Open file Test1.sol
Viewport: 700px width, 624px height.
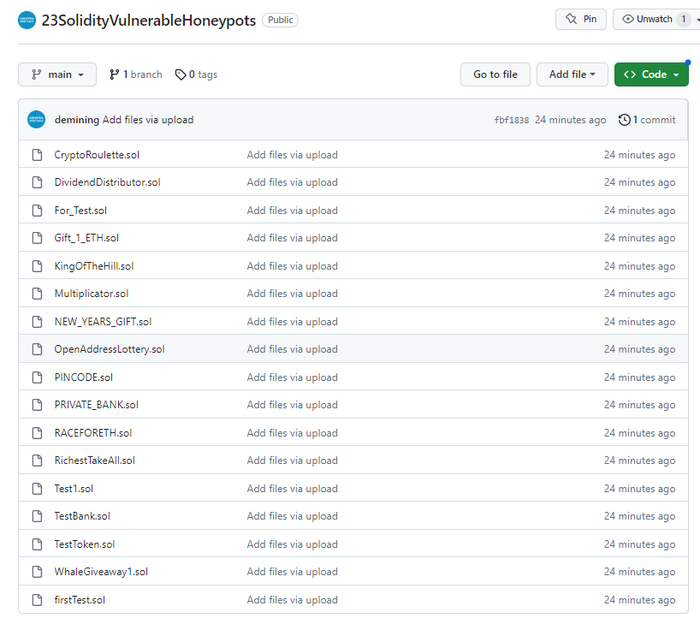pyautogui.click(x=74, y=489)
